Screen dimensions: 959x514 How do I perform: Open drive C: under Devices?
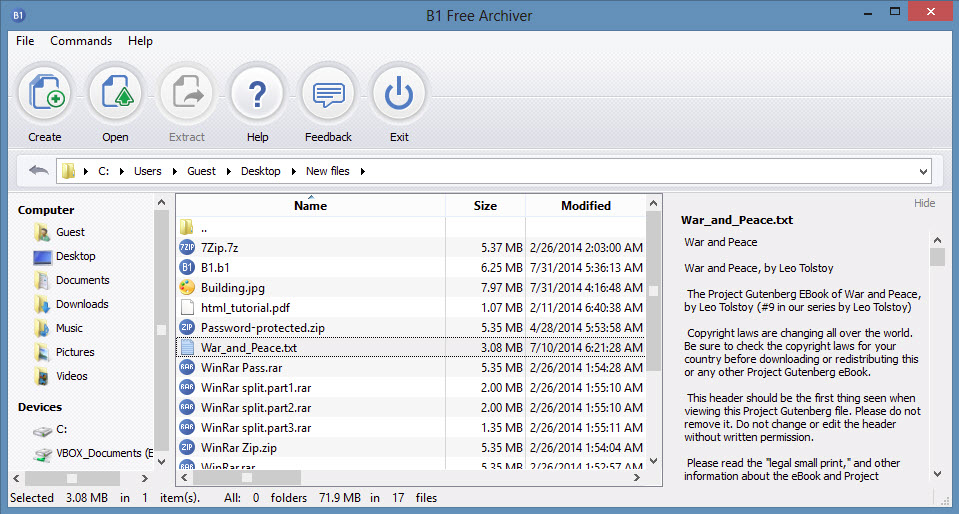(x=50, y=430)
